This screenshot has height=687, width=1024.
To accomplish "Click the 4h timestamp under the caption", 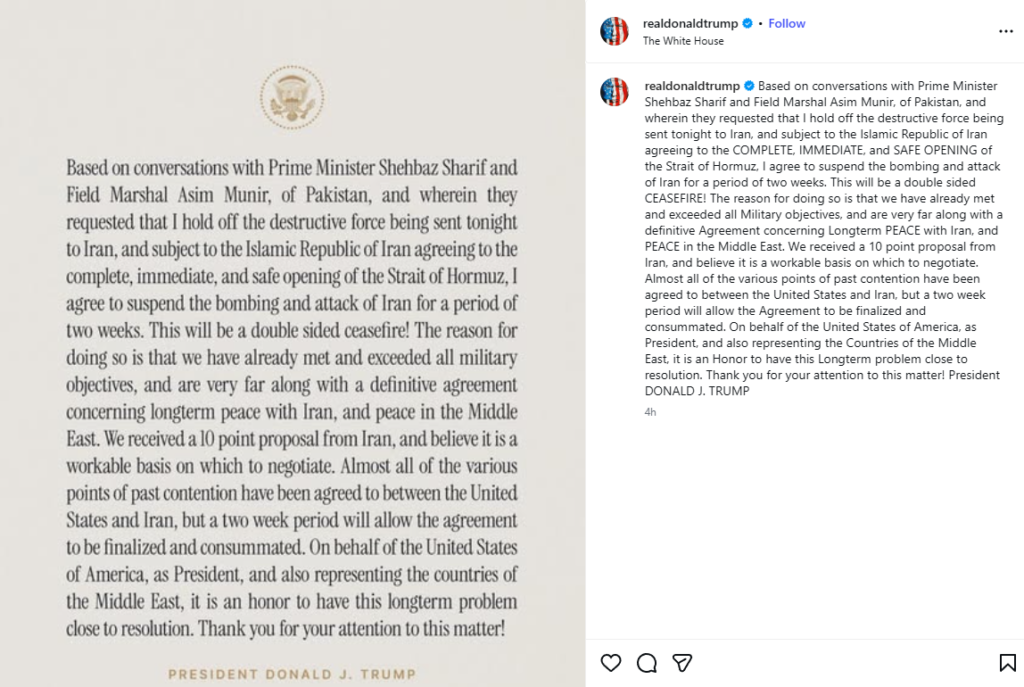I will 650,412.
